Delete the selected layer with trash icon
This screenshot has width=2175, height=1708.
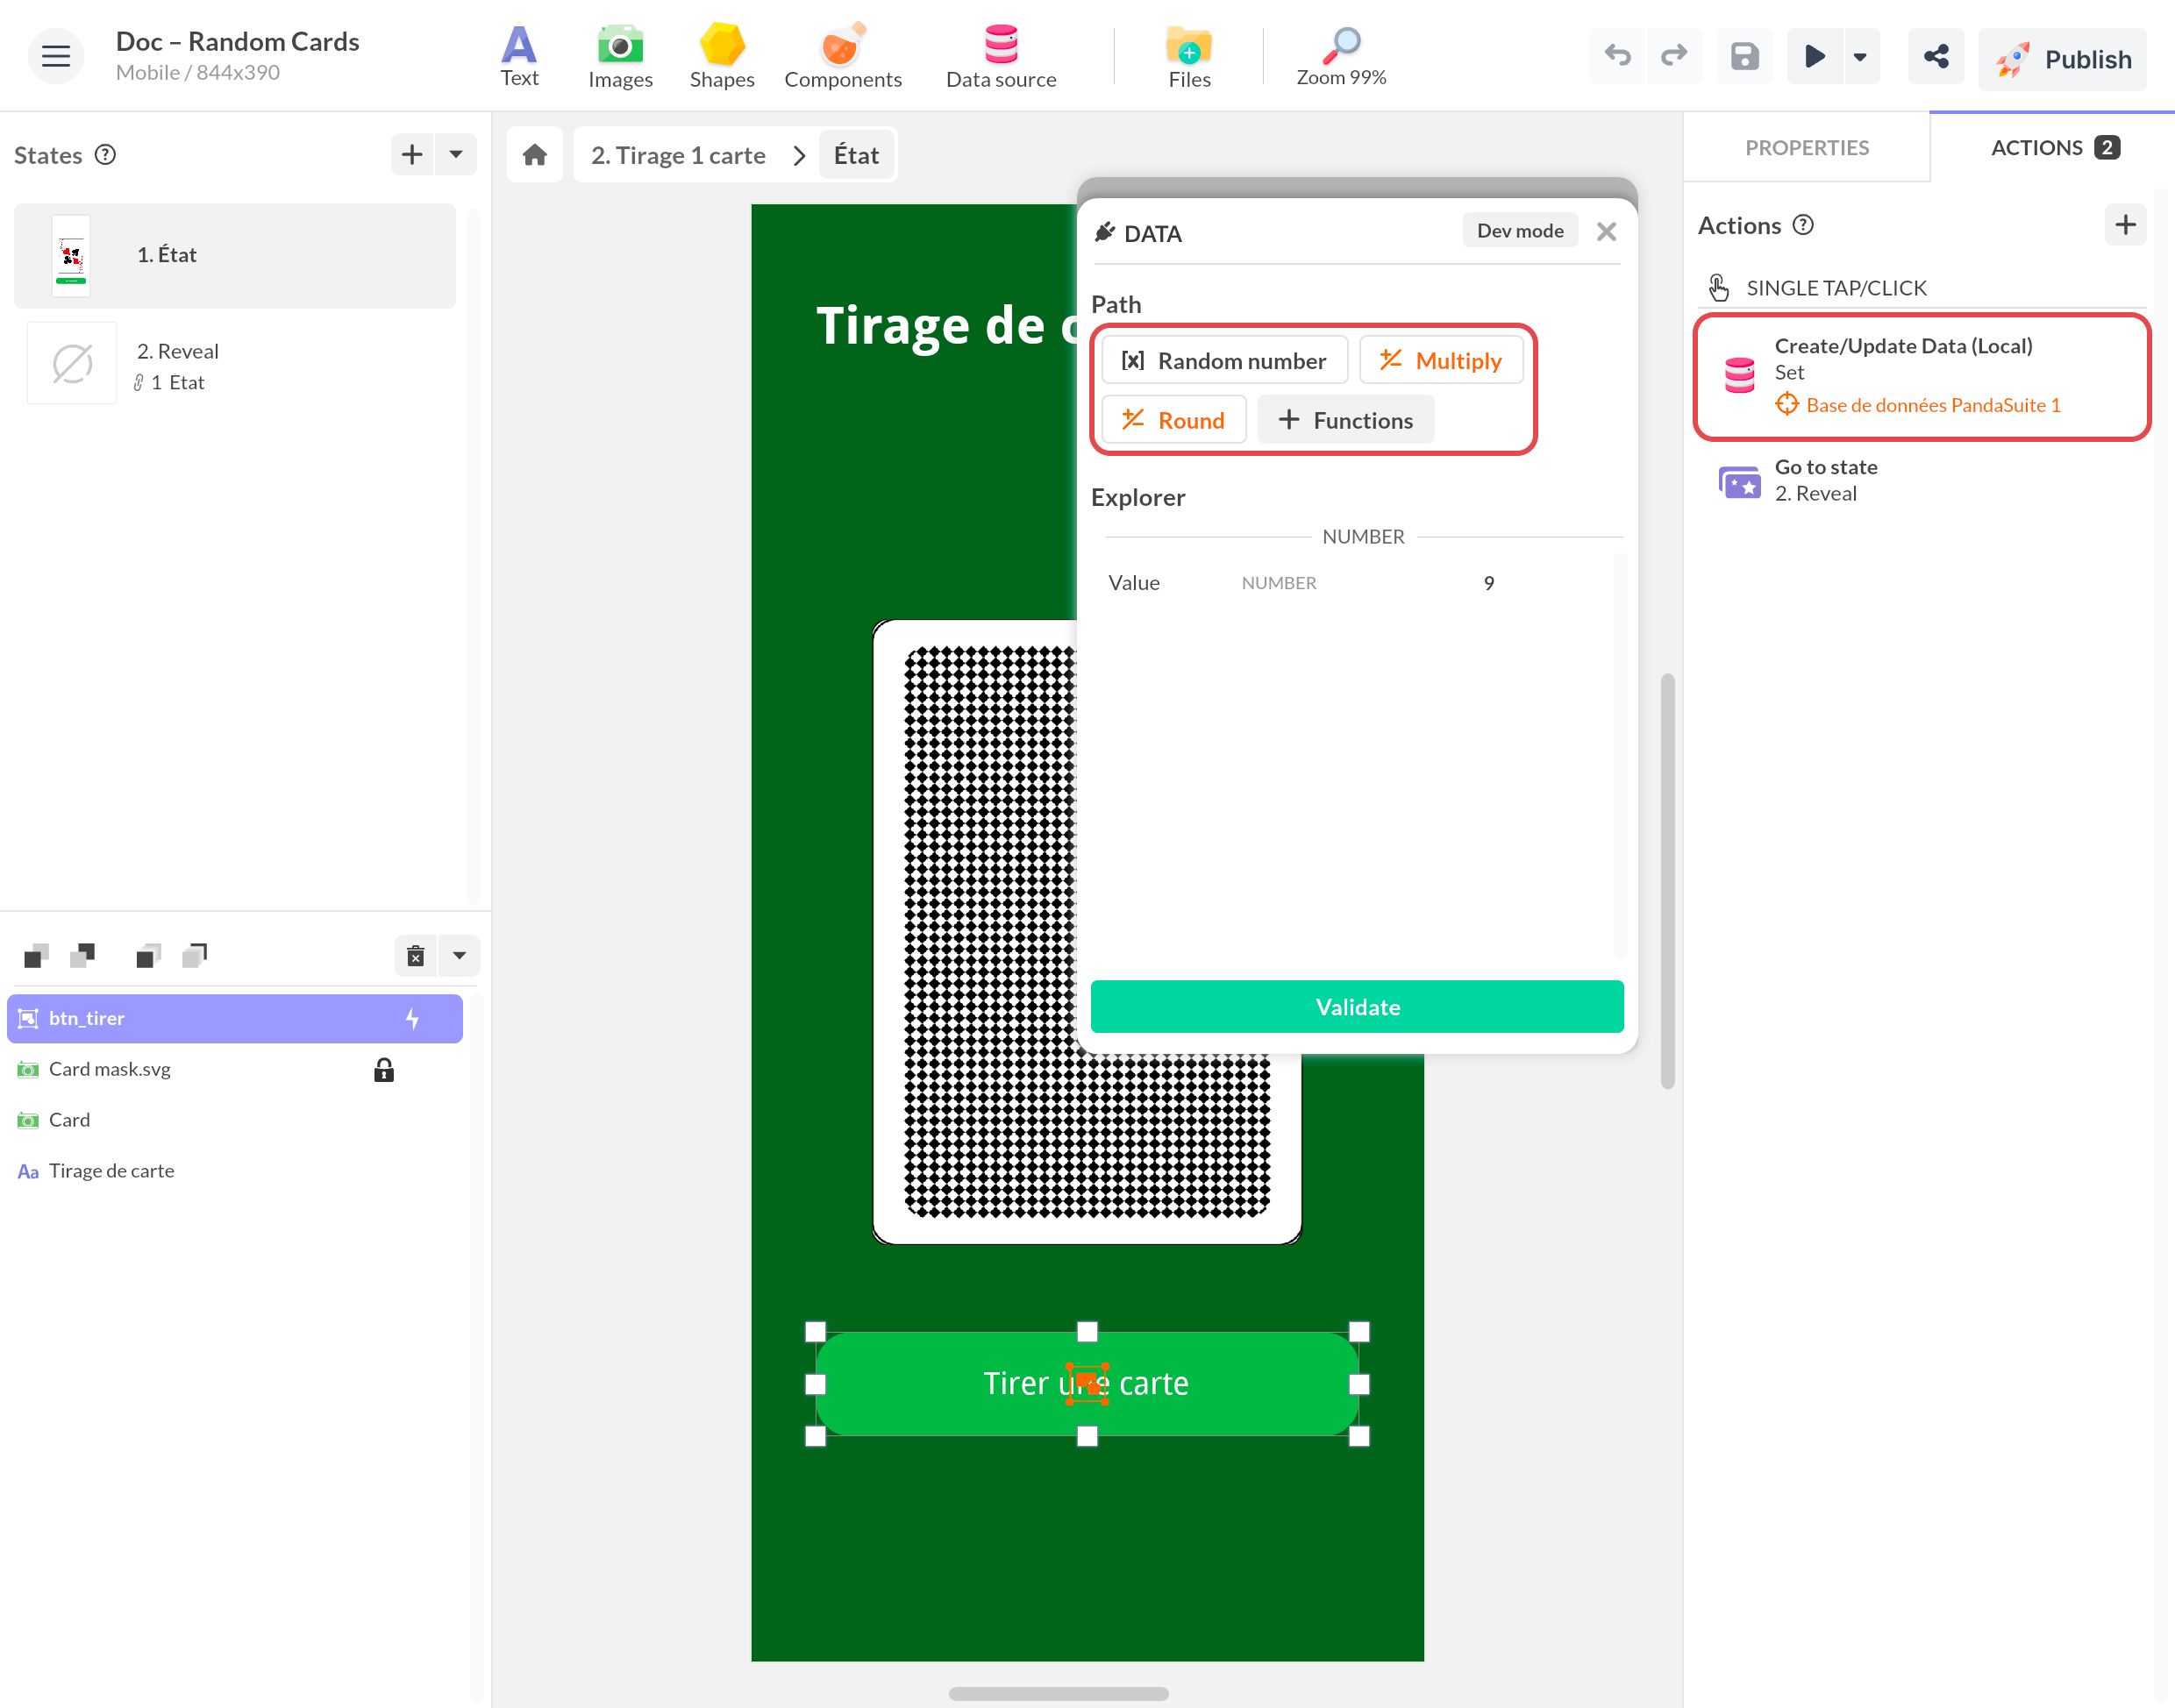(x=416, y=956)
